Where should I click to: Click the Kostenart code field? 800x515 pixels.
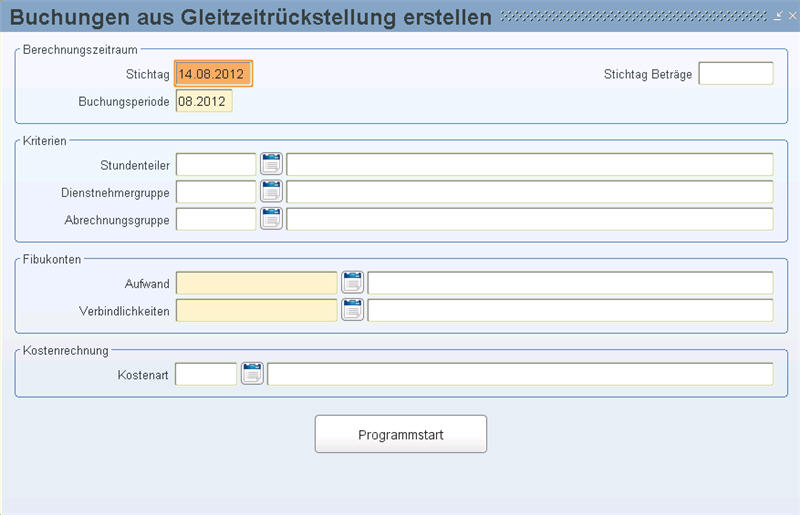click(206, 374)
